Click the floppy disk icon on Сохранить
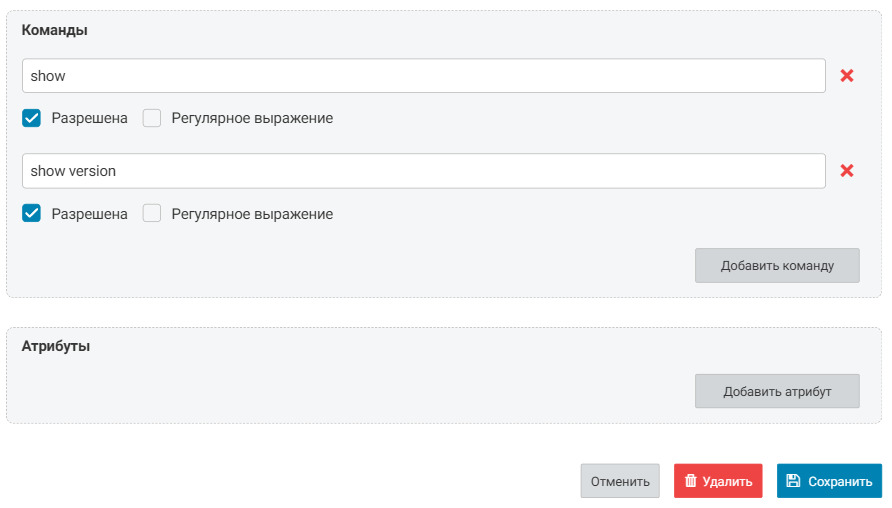The width and height of the screenshot is (892, 508). [793, 481]
